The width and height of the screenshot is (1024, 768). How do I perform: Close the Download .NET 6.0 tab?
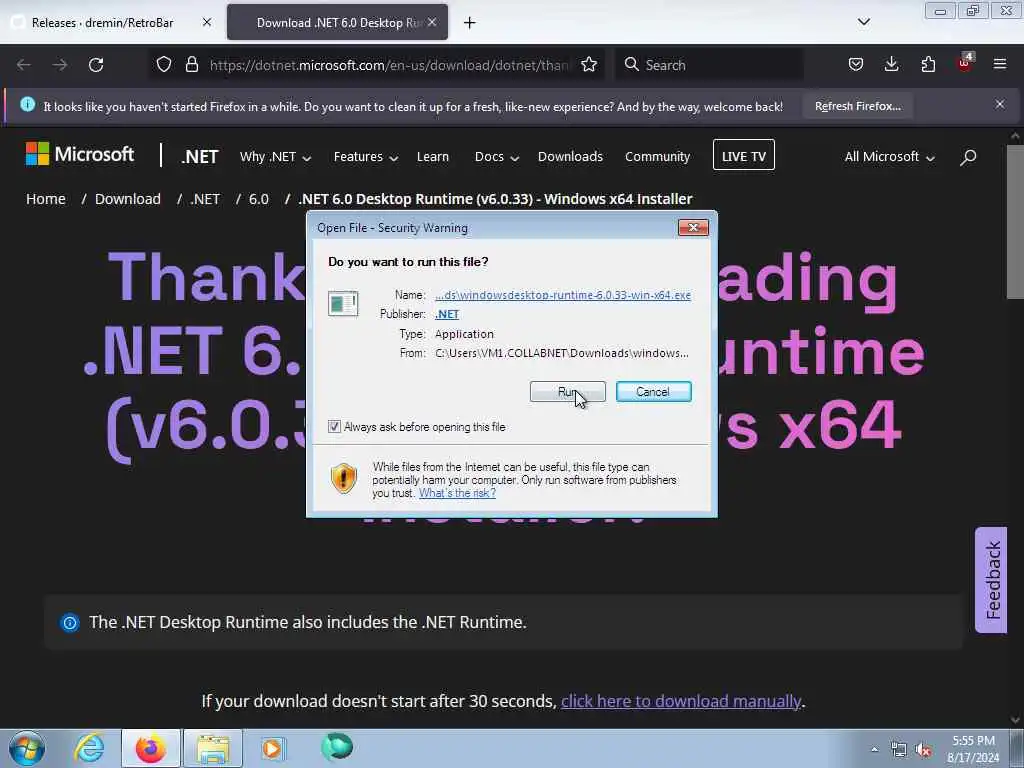[432, 22]
